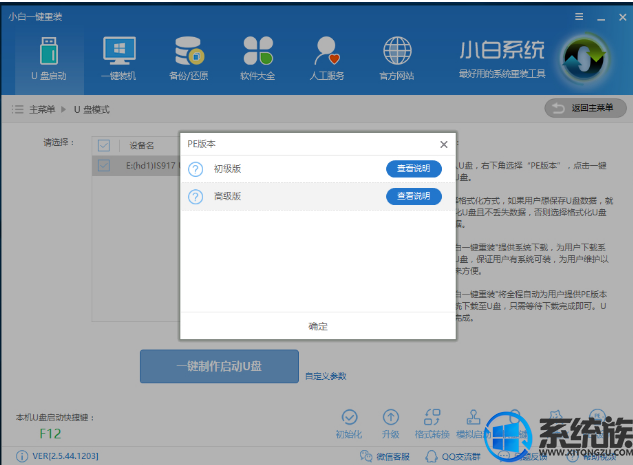
Task: Open 微信客服 in status bar
Action: (385, 457)
